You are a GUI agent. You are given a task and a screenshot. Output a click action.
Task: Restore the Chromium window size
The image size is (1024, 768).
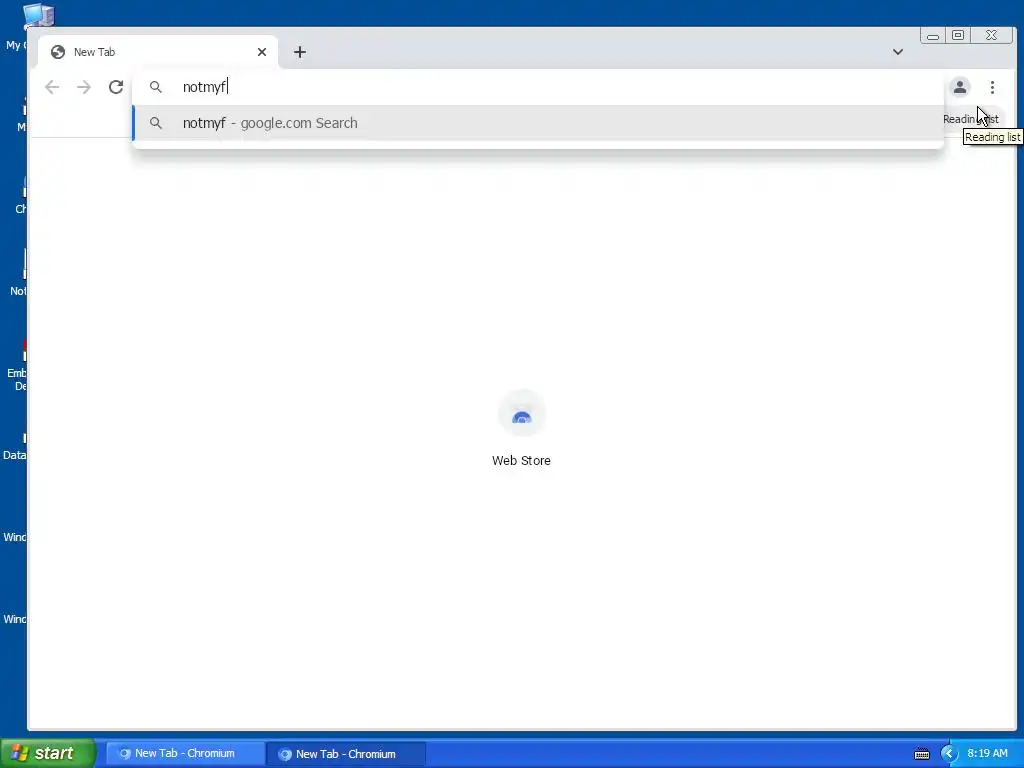tap(957, 35)
